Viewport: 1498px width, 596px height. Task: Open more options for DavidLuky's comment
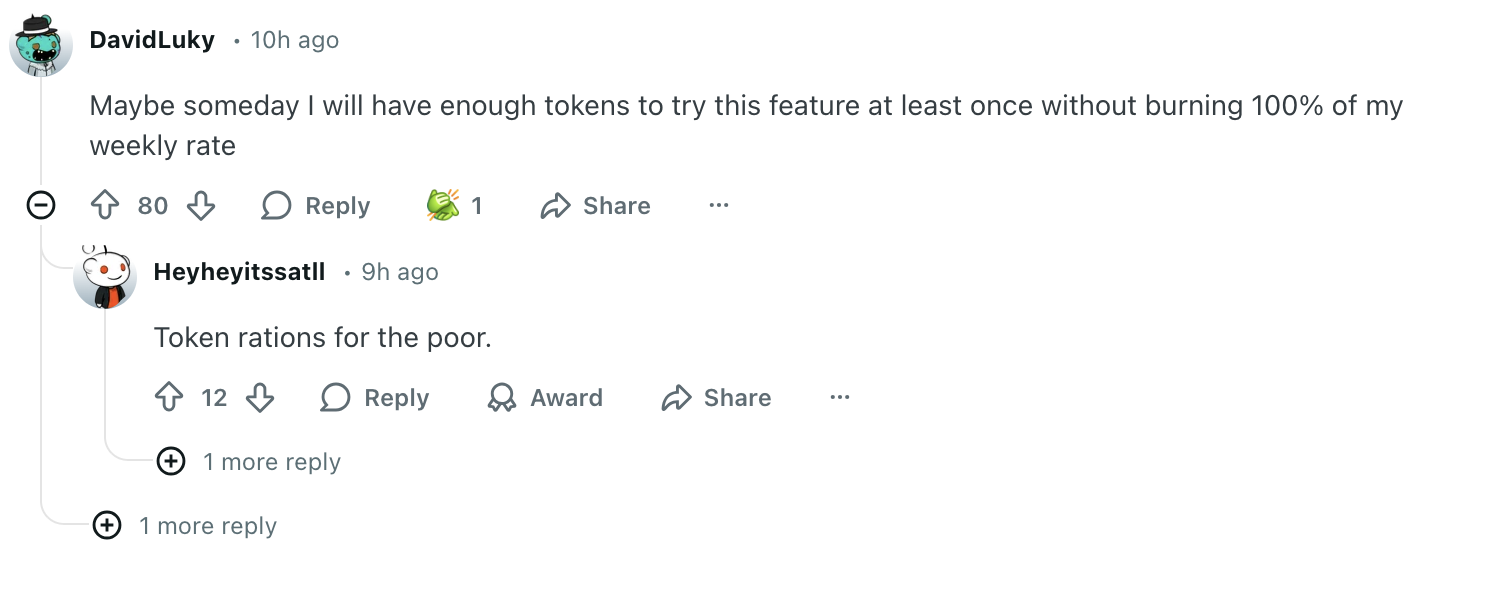coord(719,206)
